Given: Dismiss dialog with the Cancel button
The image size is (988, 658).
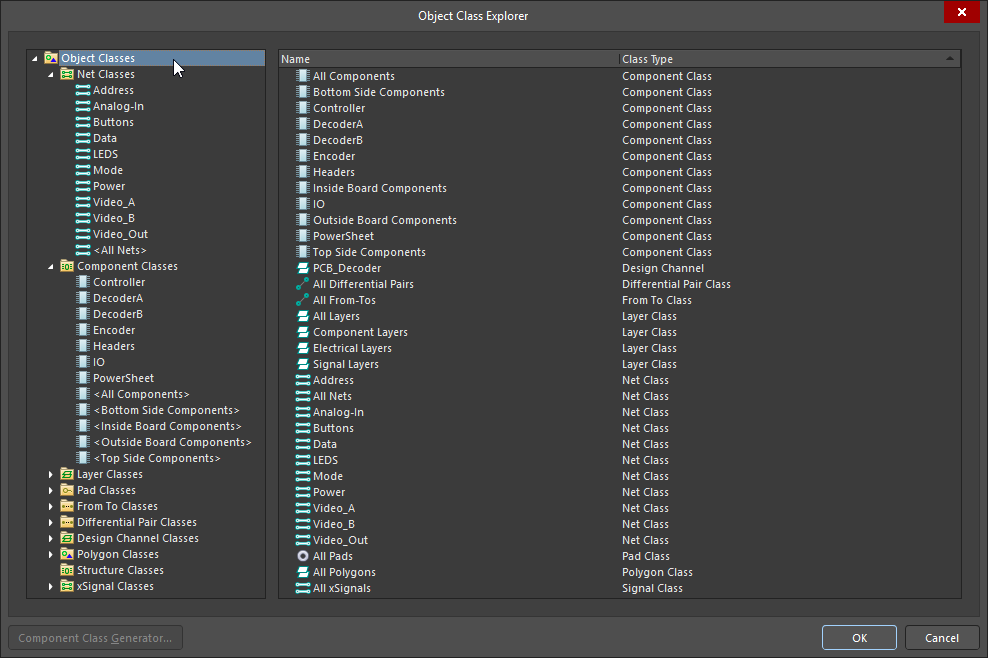Looking at the screenshot, I should pyautogui.click(x=941, y=638).
